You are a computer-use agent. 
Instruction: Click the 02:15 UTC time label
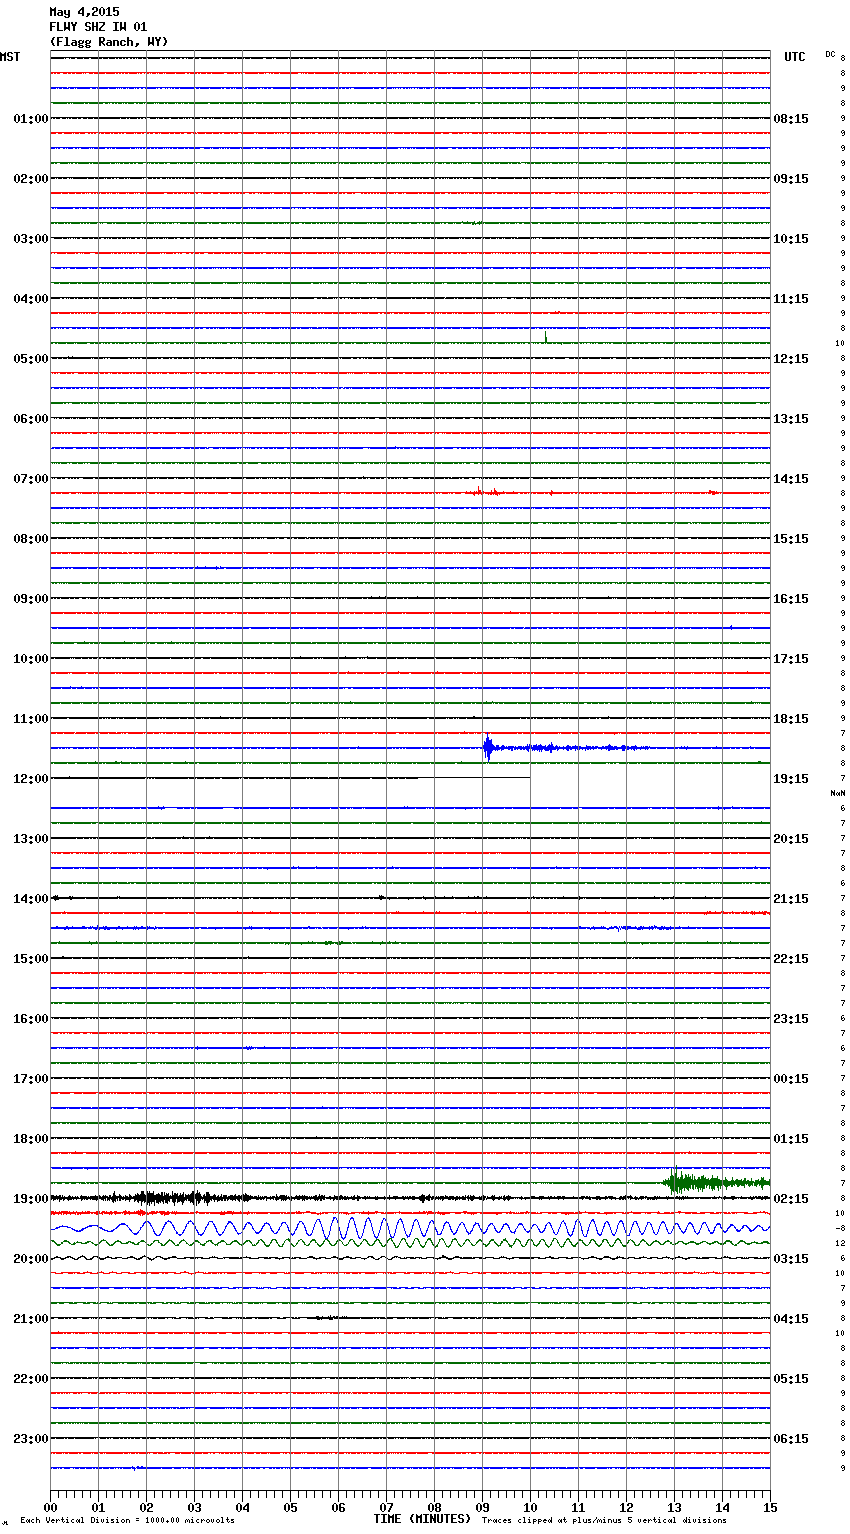point(791,1199)
